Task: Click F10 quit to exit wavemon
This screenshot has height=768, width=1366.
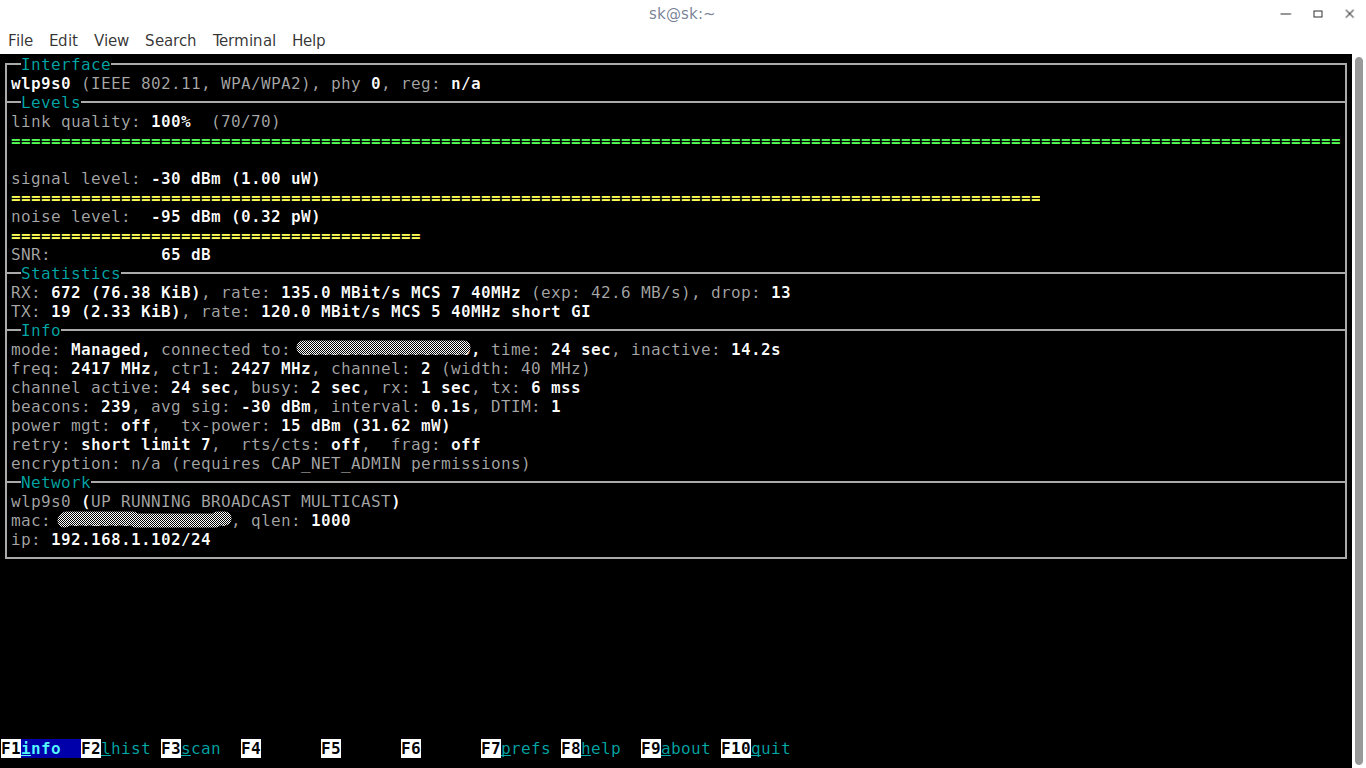Action: click(x=756, y=748)
